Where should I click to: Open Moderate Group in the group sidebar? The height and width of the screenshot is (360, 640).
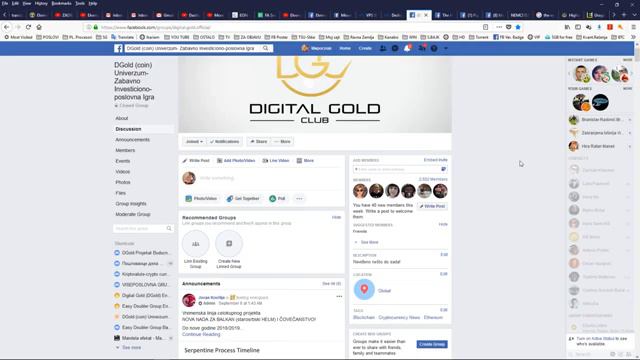coord(133,214)
